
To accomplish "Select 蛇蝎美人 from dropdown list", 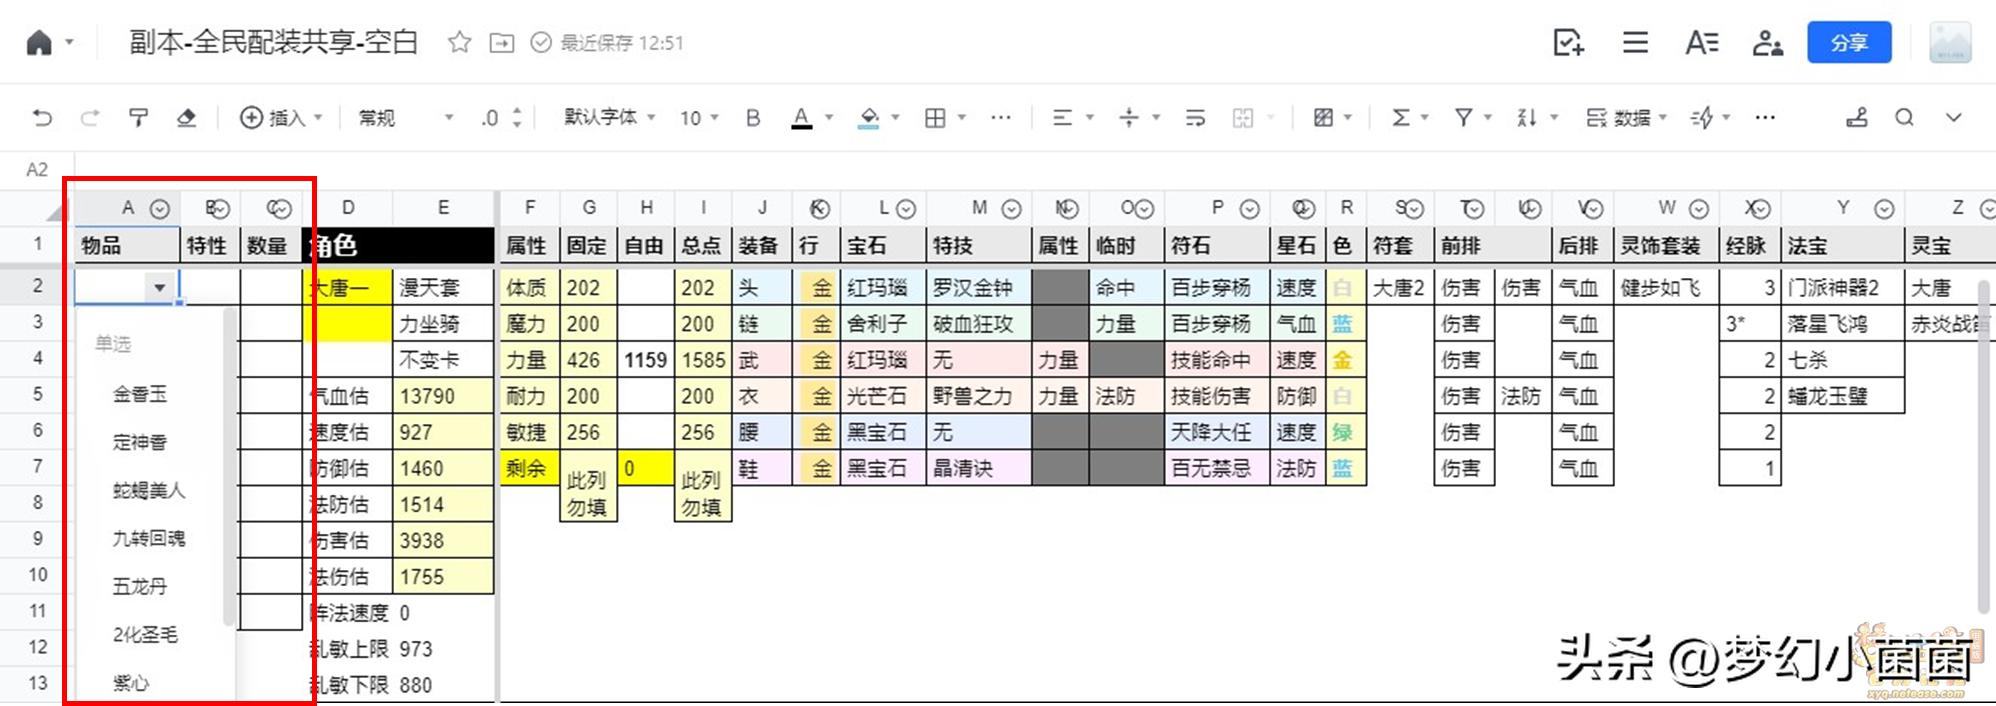I will coord(149,490).
